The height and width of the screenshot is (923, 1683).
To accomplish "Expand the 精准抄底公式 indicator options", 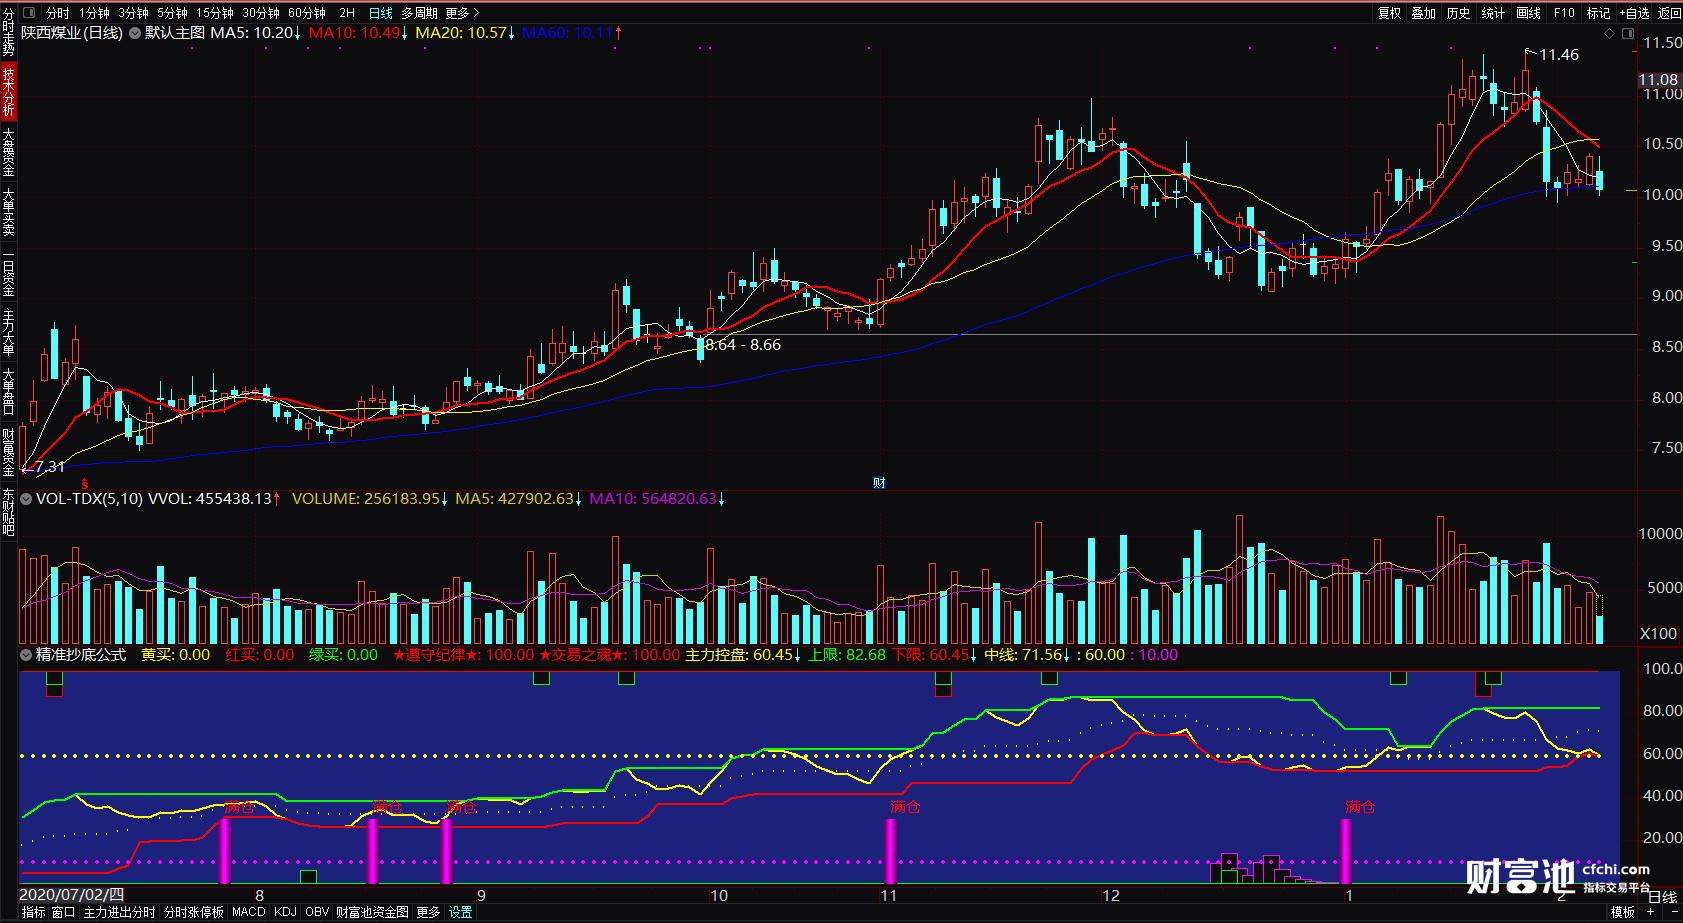I will tap(26, 655).
